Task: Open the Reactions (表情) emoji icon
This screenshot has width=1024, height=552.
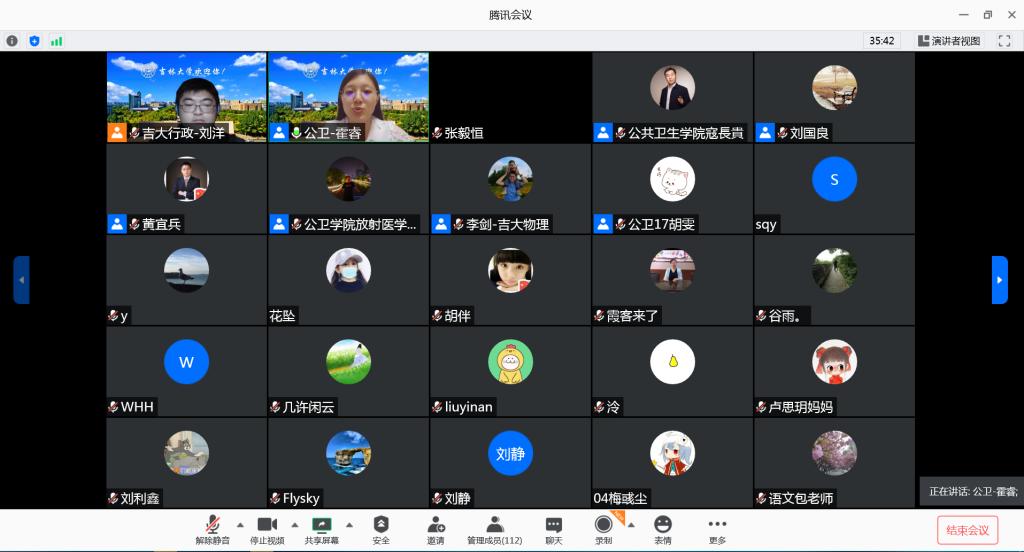Action: (x=662, y=525)
